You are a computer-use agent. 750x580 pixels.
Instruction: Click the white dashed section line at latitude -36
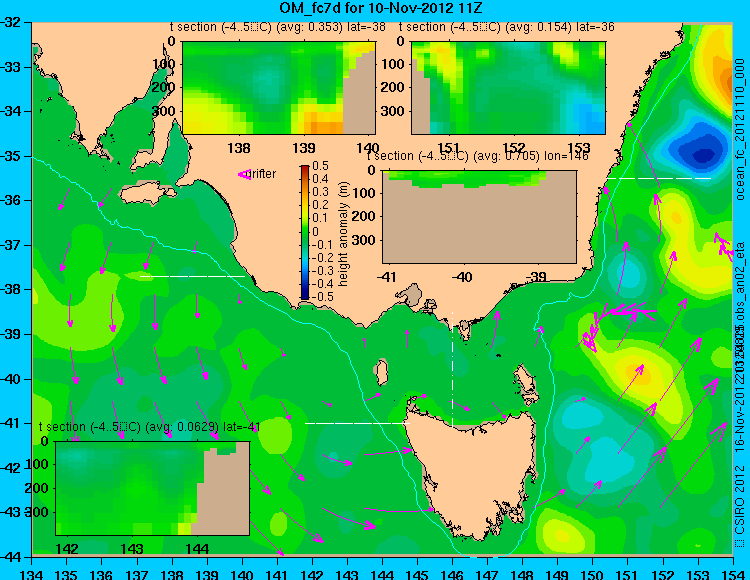659,178
